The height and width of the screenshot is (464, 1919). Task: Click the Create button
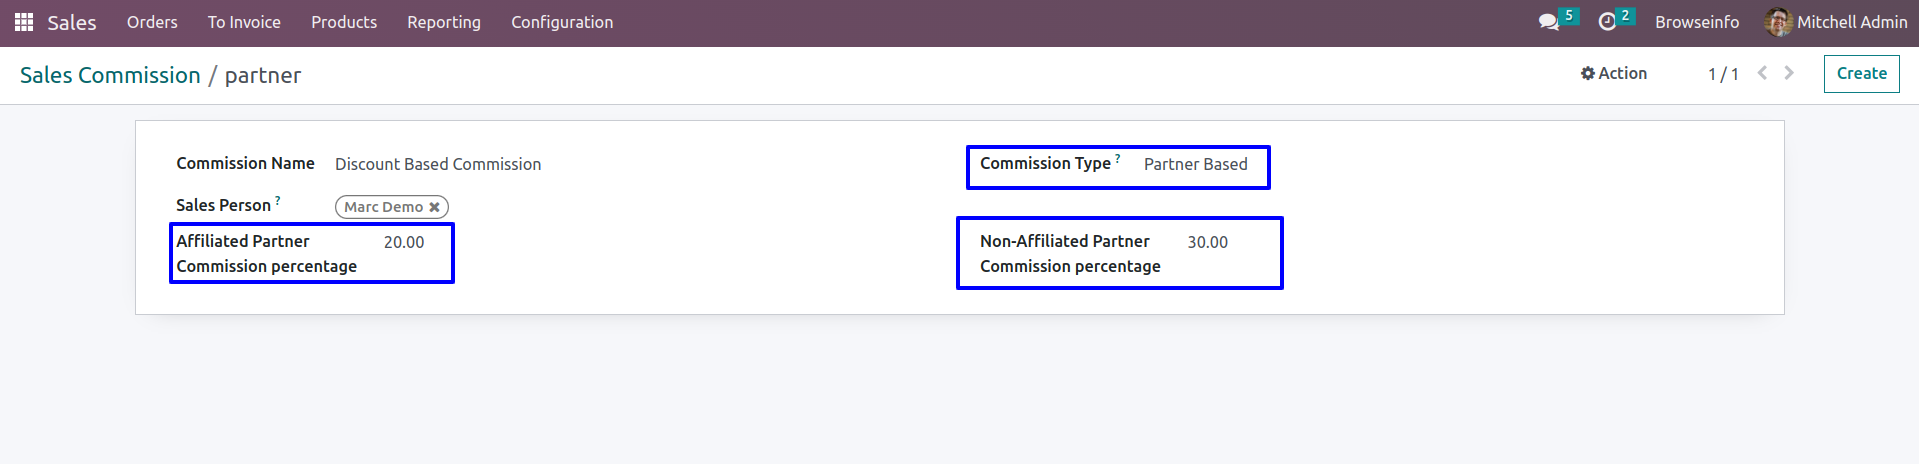click(1861, 74)
